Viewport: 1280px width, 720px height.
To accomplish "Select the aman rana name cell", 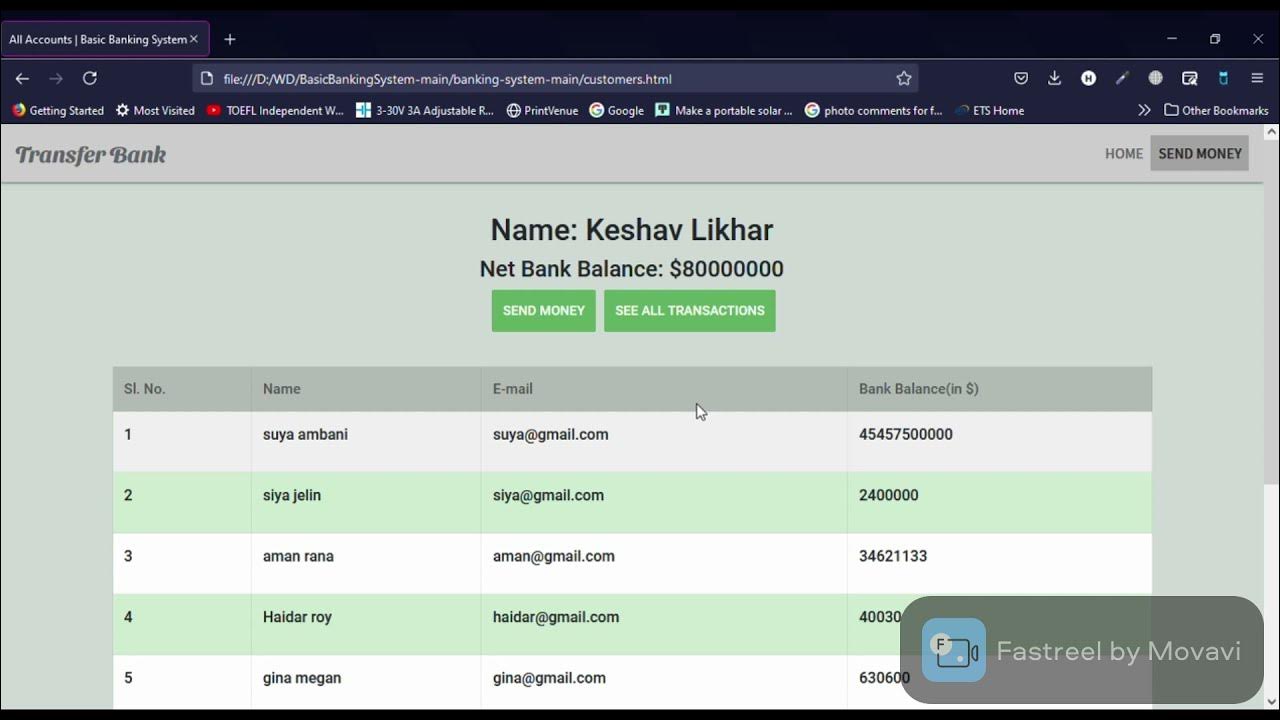I will pyautogui.click(x=366, y=564).
